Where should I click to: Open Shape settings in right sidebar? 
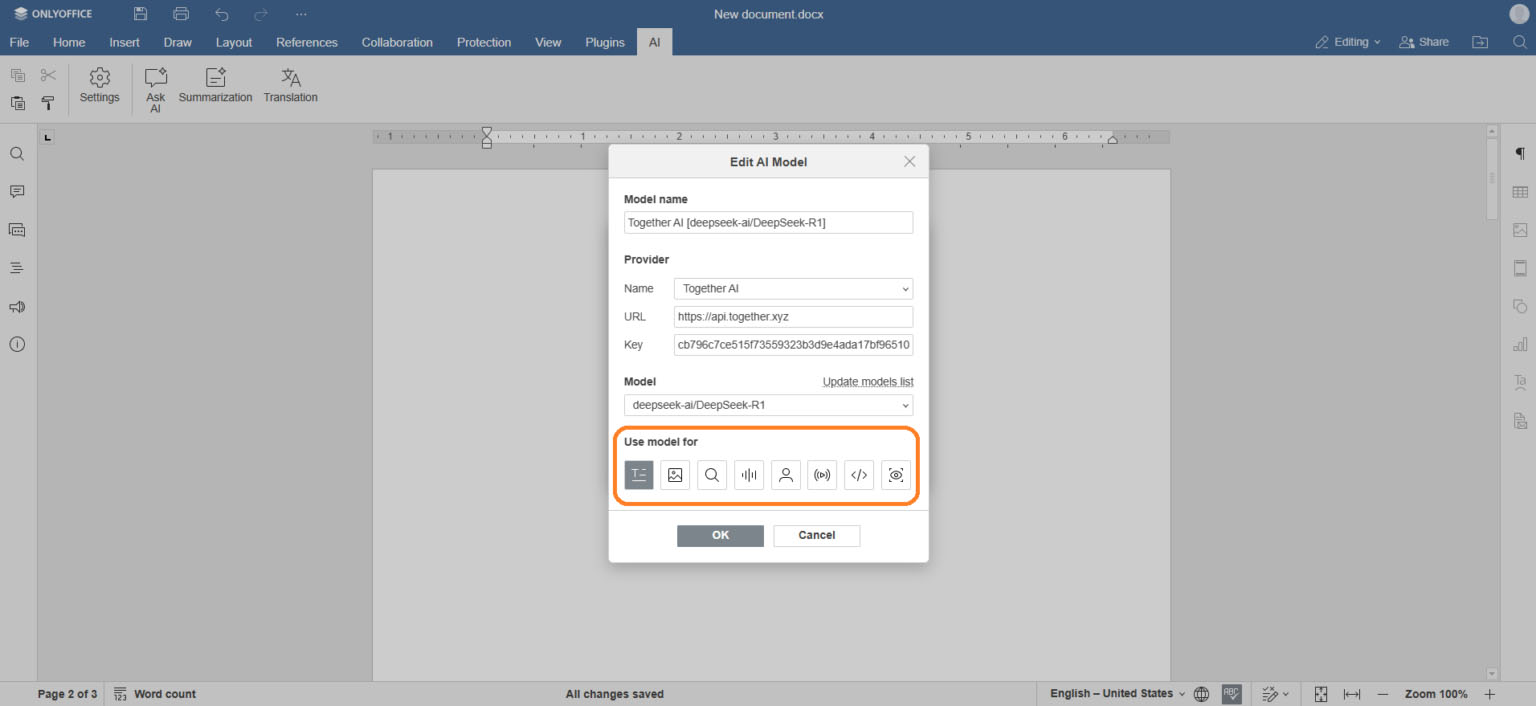click(1520, 306)
